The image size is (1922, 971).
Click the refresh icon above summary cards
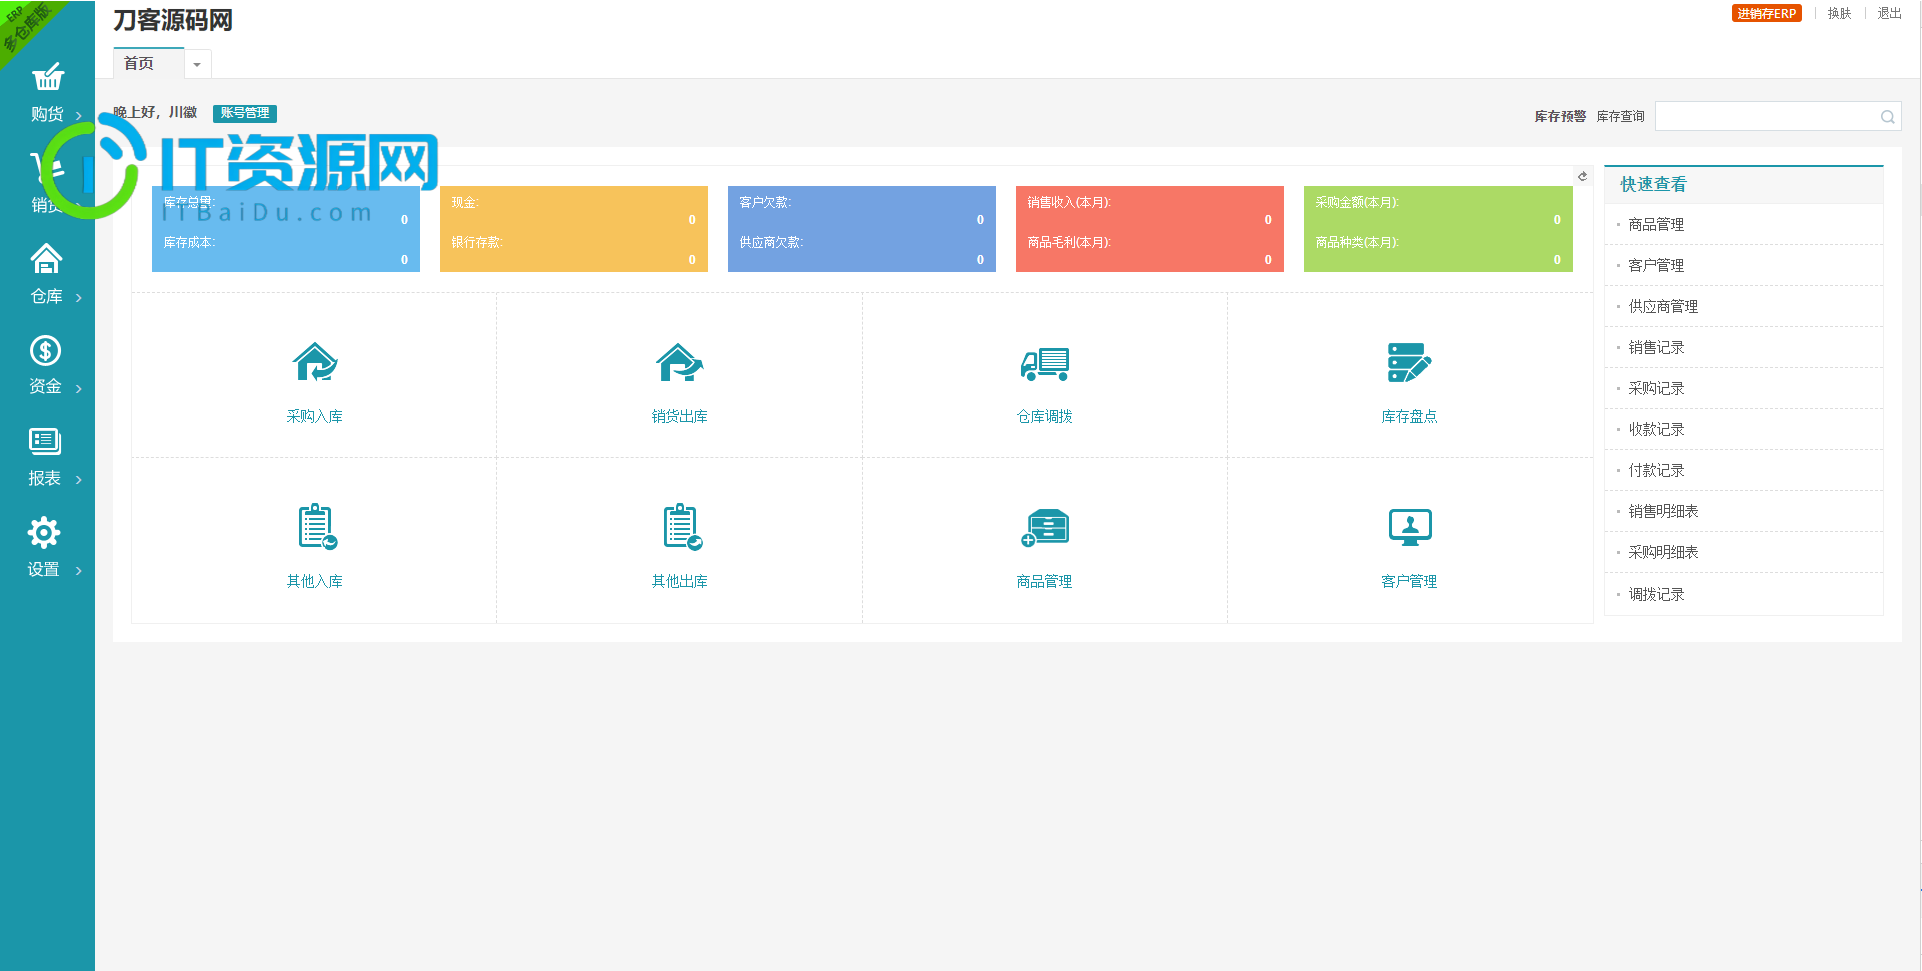point(1582,176)
